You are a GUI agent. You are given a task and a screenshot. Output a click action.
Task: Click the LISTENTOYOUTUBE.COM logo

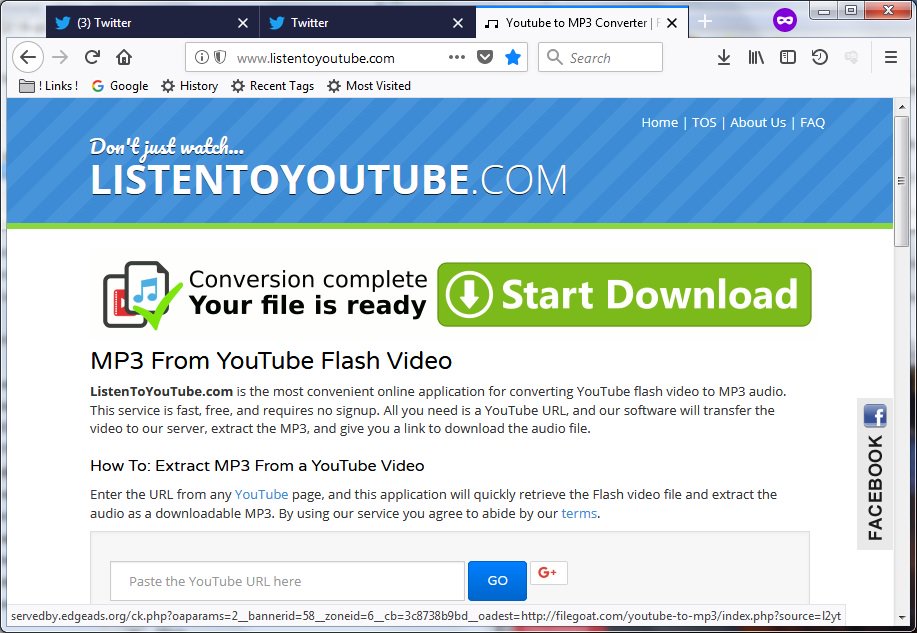[x=329, y=180]
